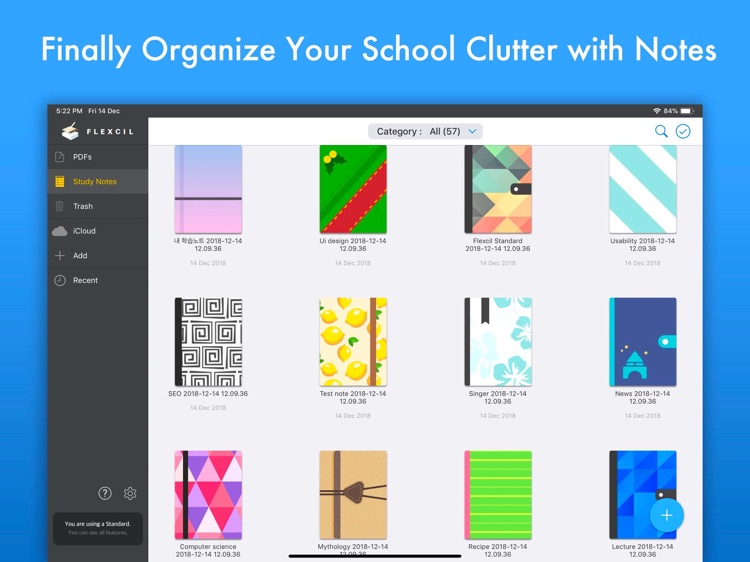Click the 'Ui design 2018-12-14' title text
The image size is (750, 562).
(x=353, y=241)
